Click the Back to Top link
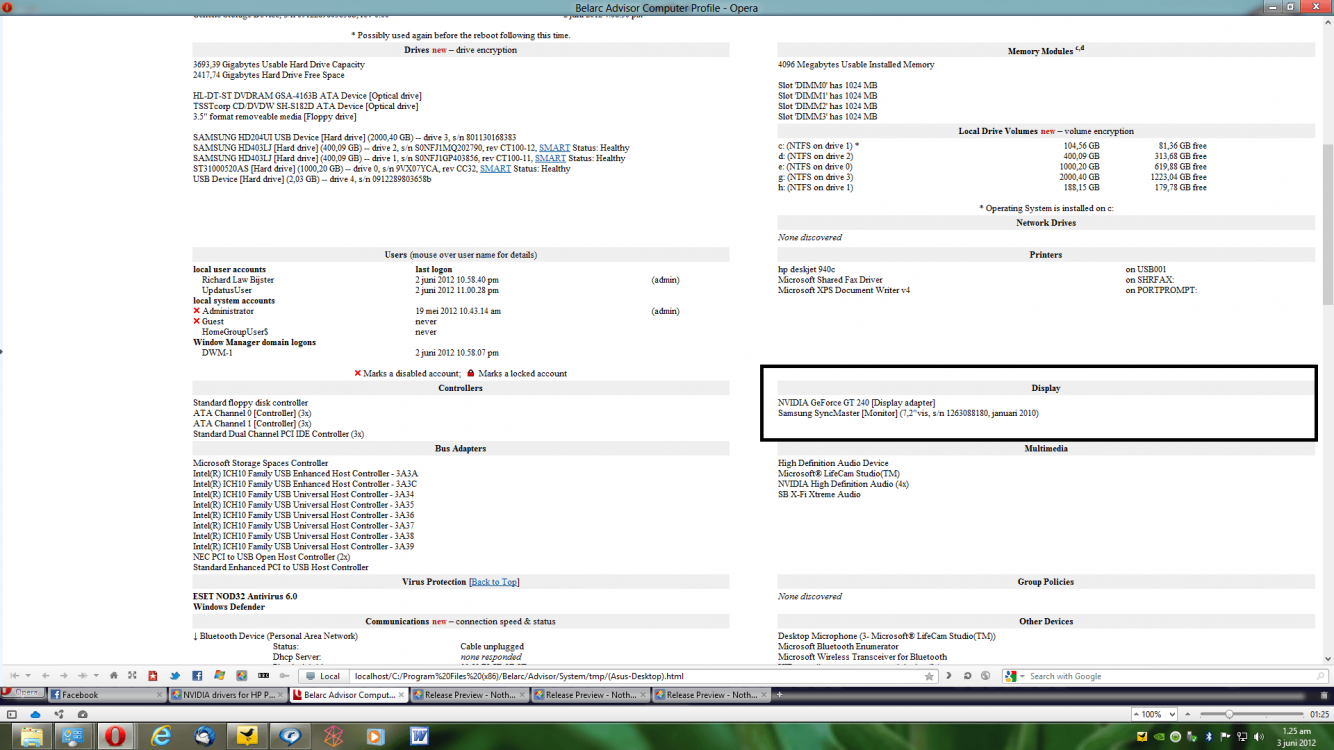 click(493, 582)
